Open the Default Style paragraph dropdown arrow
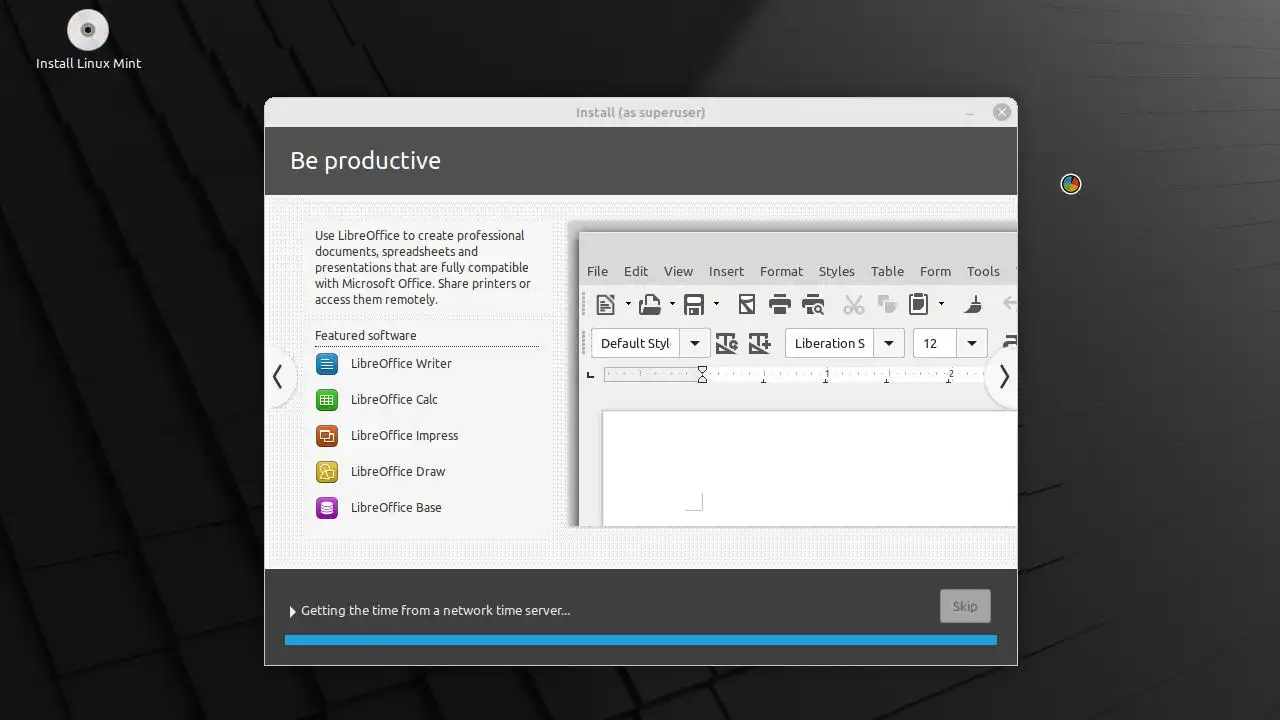This screenshot has height=720, width=1280. tap(695, 343)
